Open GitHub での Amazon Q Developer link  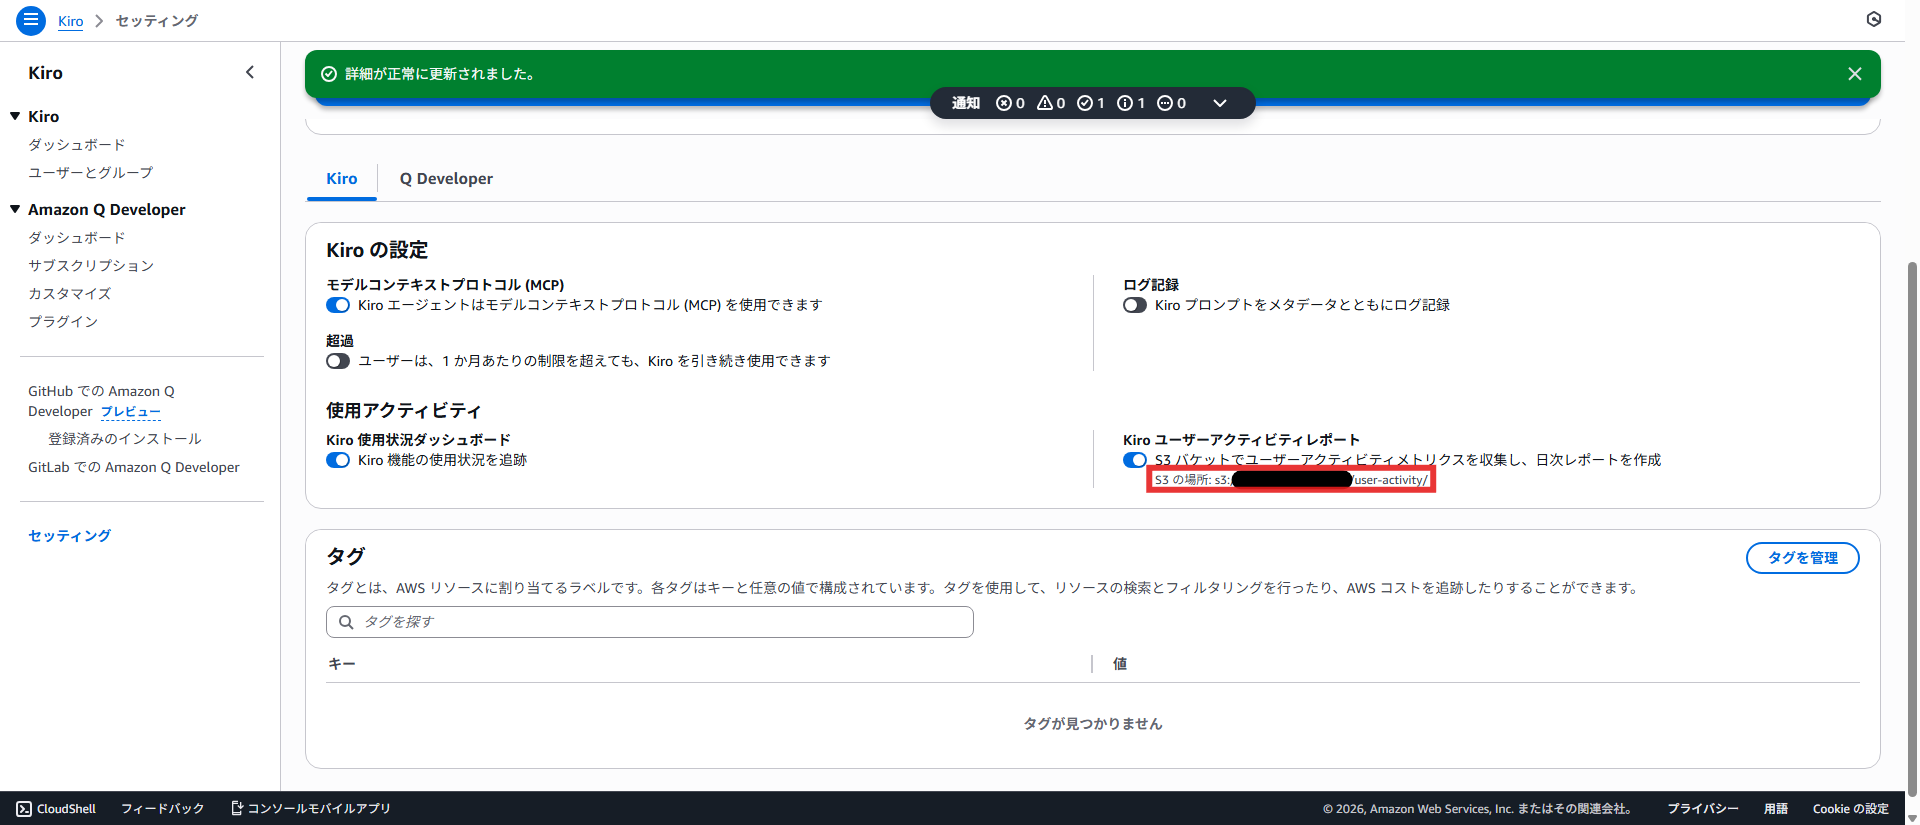tap(101, 401)
